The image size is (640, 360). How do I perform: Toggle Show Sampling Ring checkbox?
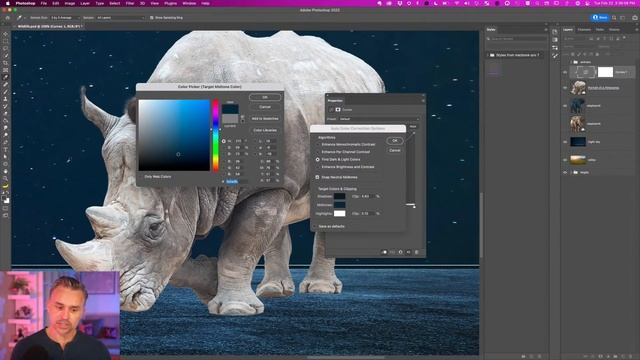pos(152,18)
